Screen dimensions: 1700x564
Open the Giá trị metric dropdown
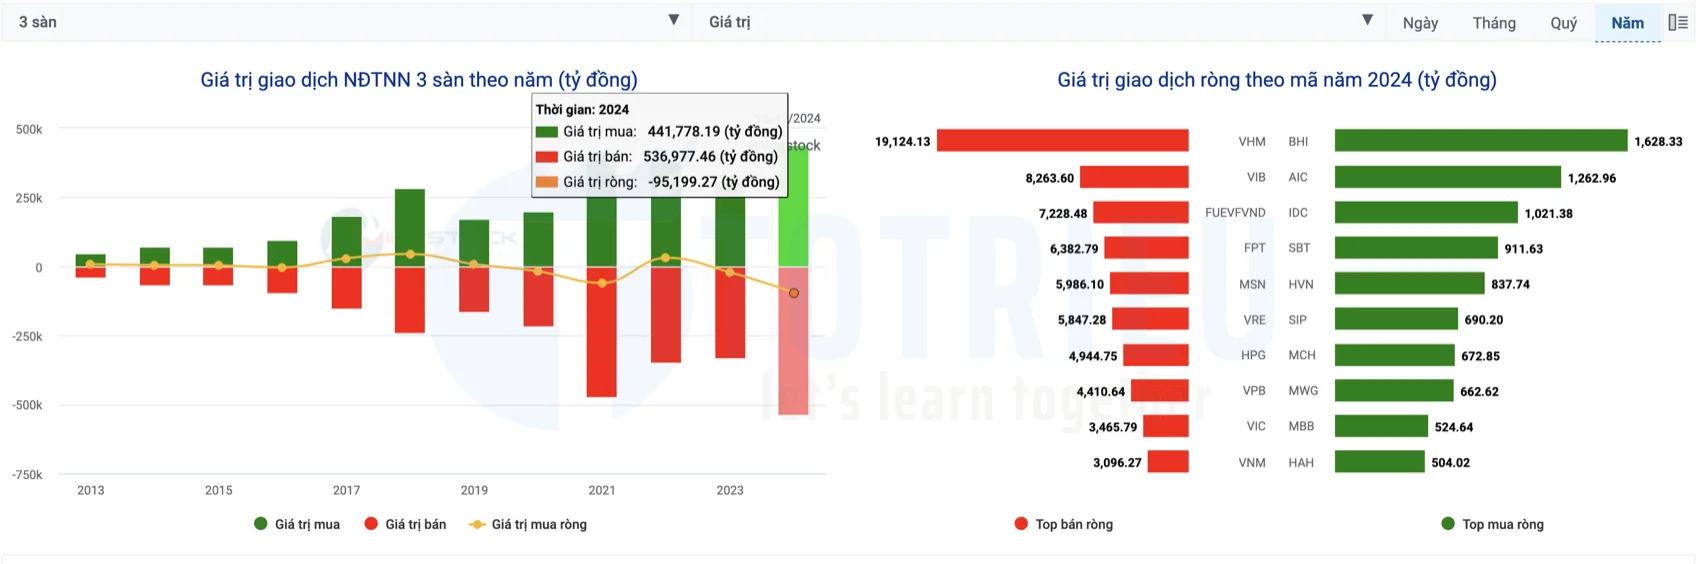(1030, 21)
